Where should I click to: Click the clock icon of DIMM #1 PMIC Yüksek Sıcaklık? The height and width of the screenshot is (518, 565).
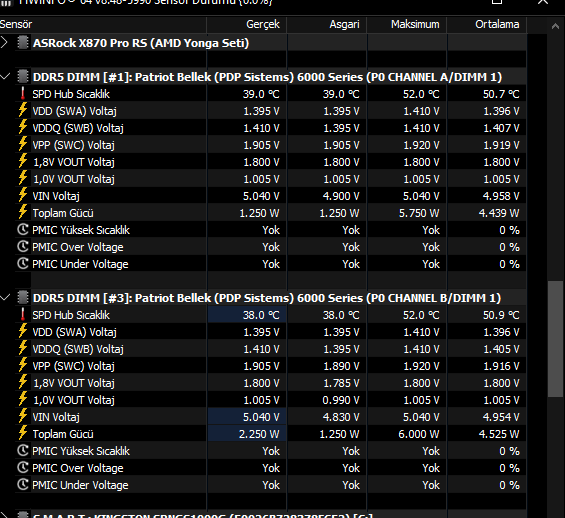[23, 229]
